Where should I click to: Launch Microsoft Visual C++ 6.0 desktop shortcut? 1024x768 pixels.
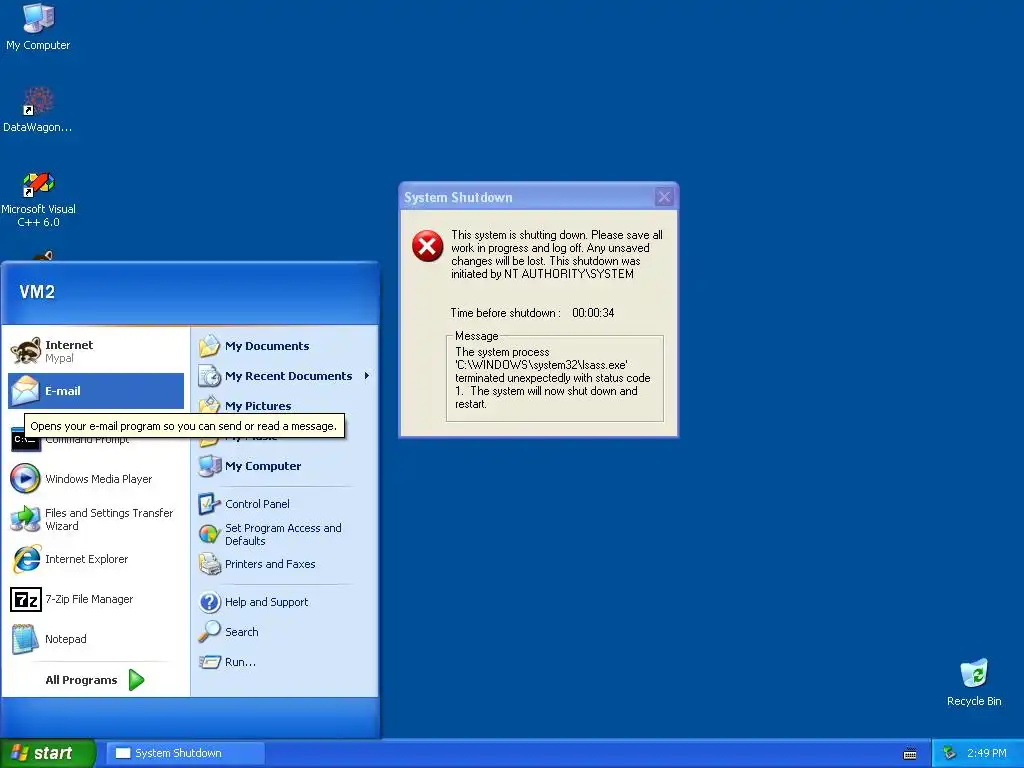click(38, 199)
